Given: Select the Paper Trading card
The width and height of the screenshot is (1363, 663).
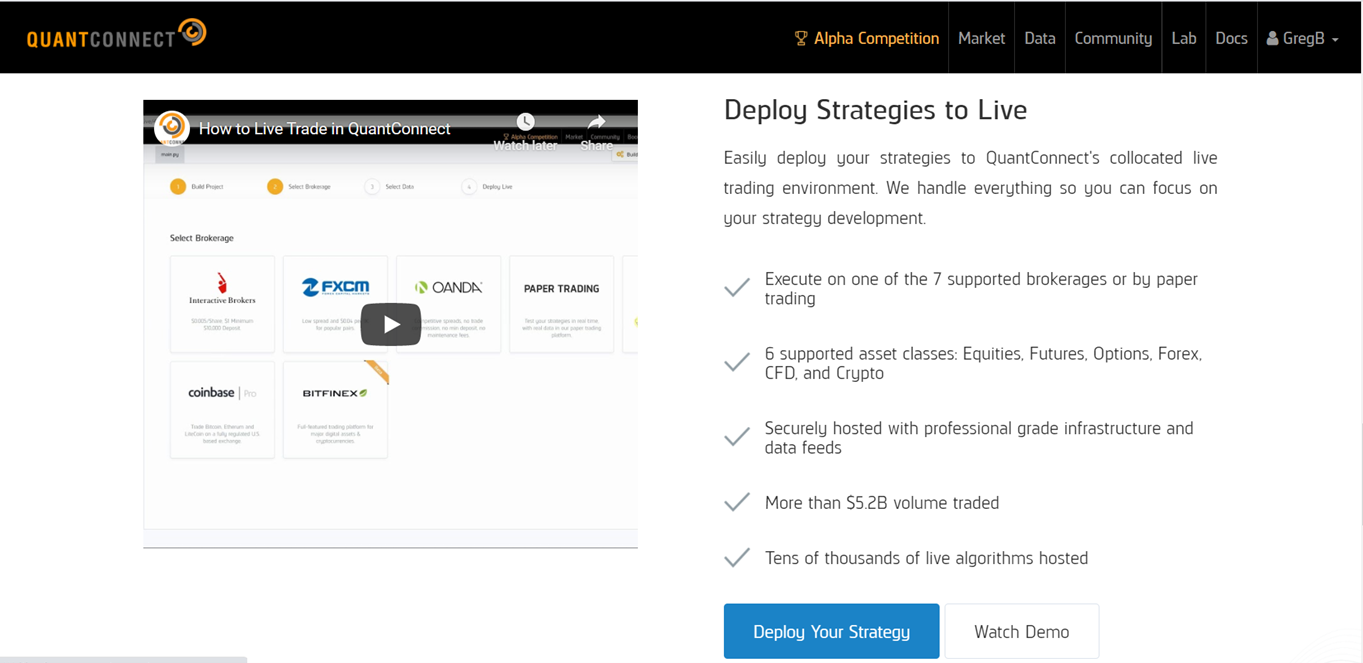Looking at the screenshot, I should [561, 304].
